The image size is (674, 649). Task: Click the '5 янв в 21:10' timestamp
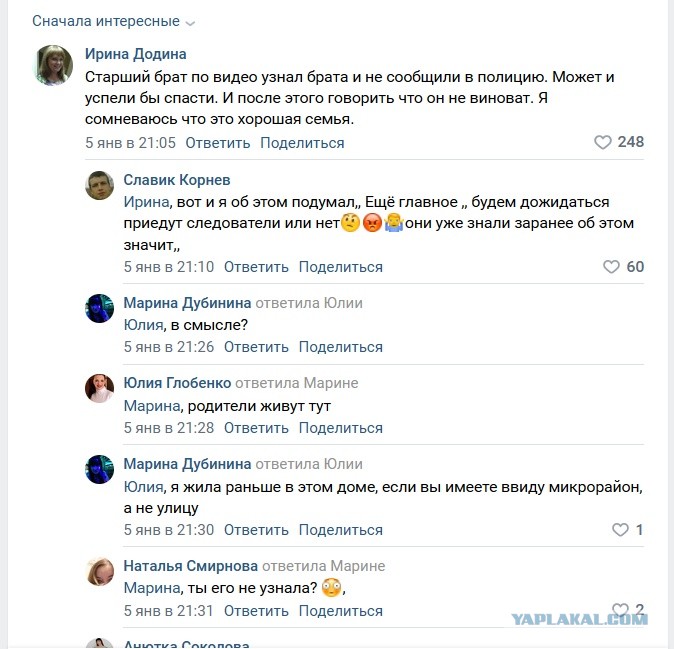(x=169, y=267)
